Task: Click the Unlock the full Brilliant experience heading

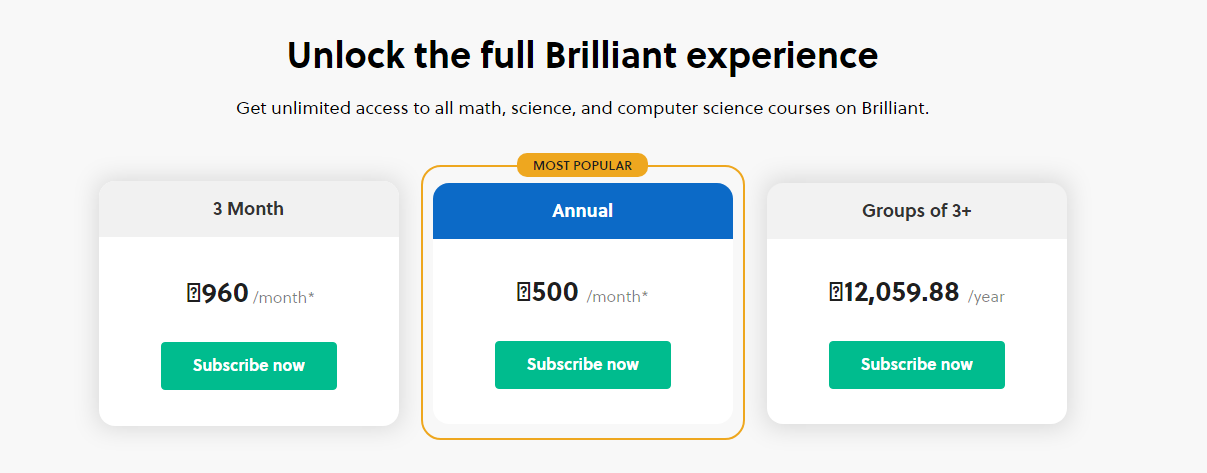Action: click(x=583, y=56)
